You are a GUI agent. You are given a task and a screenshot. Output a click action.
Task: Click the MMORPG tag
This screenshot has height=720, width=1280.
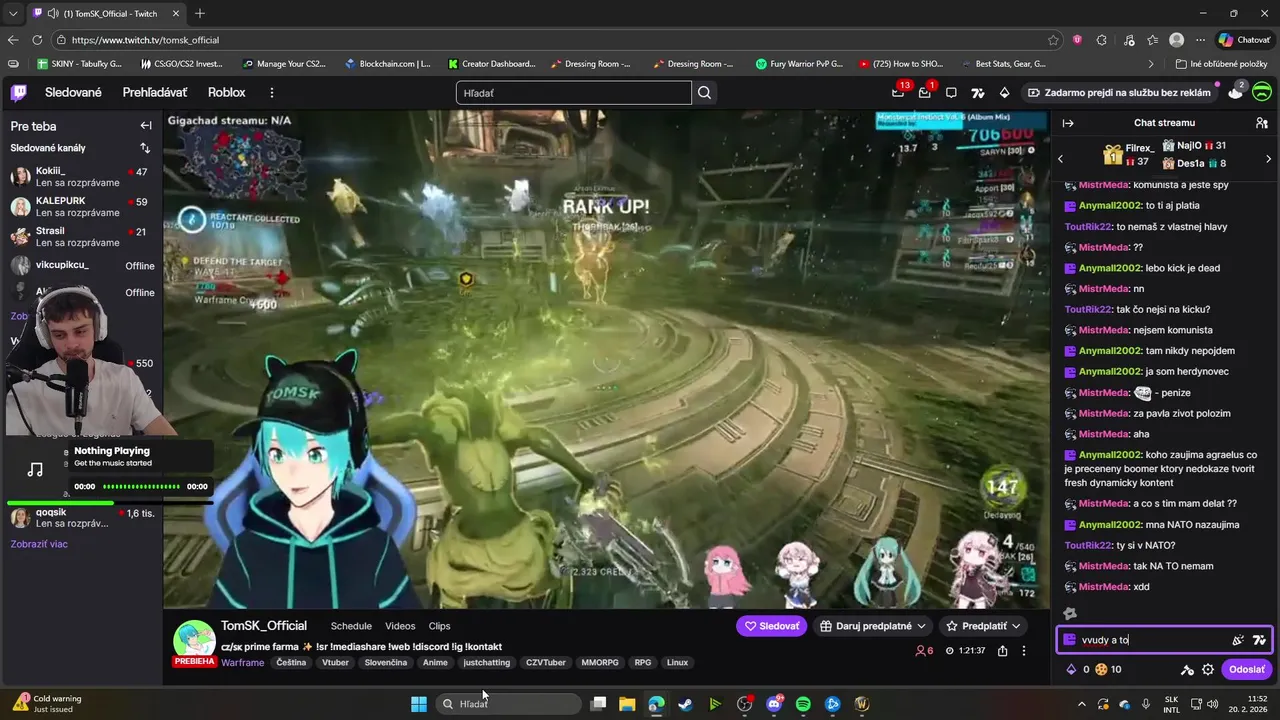point(600,663)
